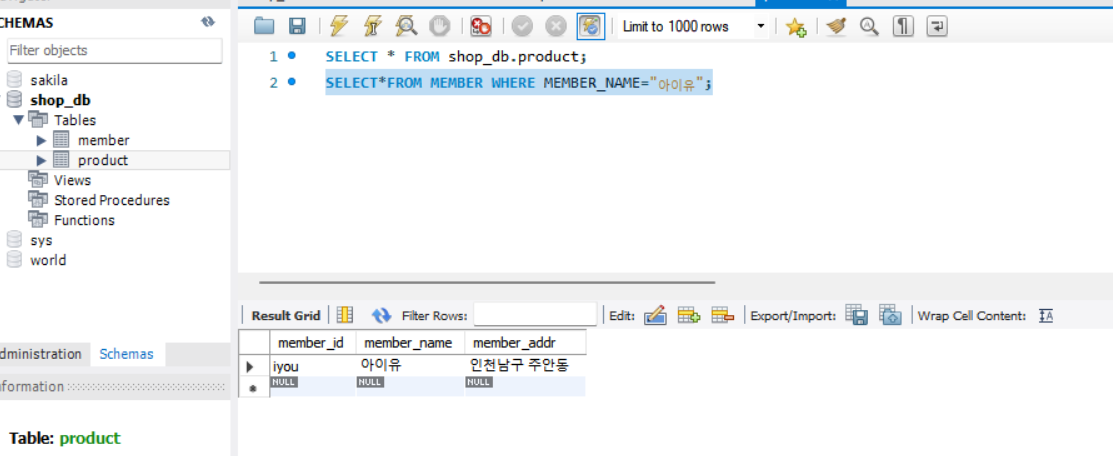1113x456 pixels.
Task: Select the Stored Procedures node
Action: 111,200
